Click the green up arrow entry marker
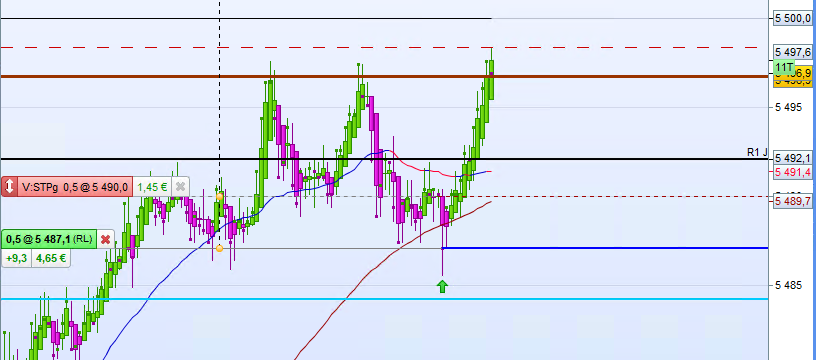 [442, 286]
